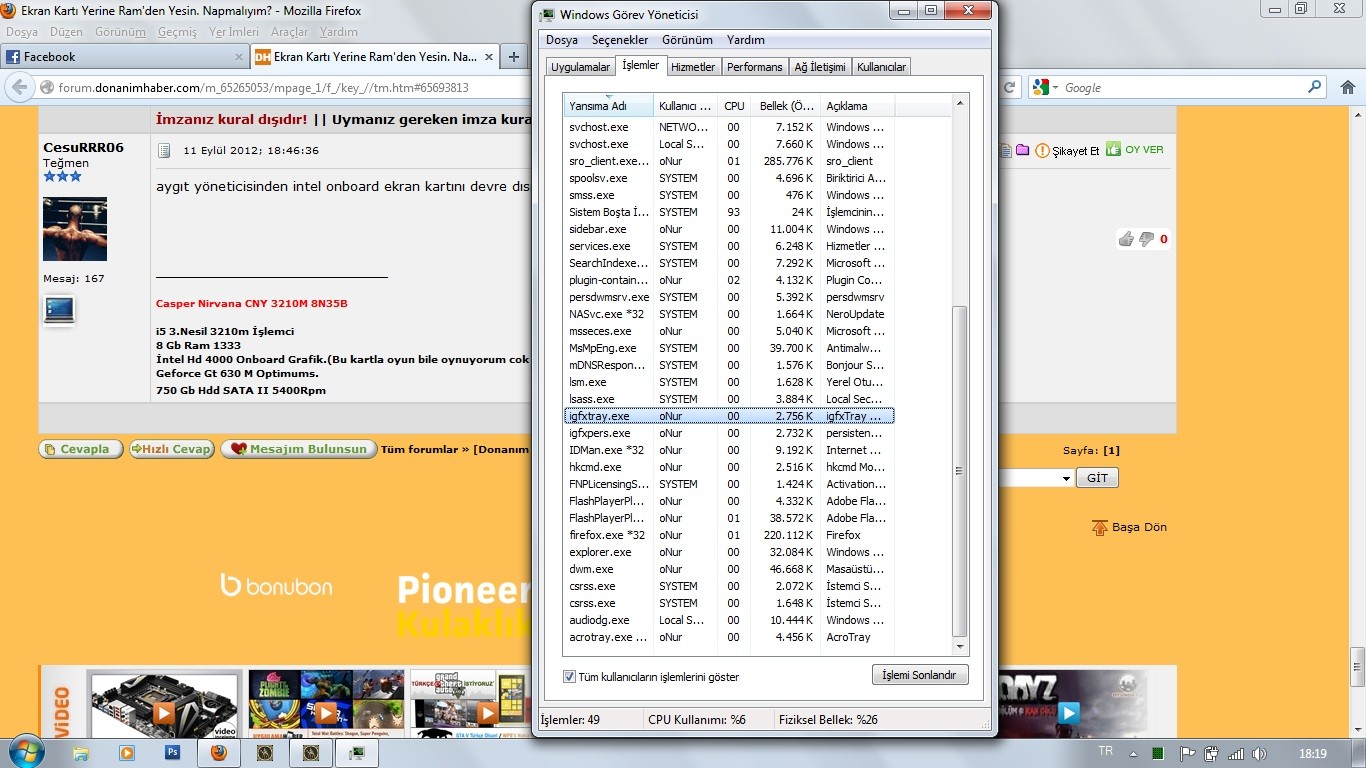The image size is (1366, 768).
Task: Reload the page with the refresh icon
Action: pos(1010,87)
